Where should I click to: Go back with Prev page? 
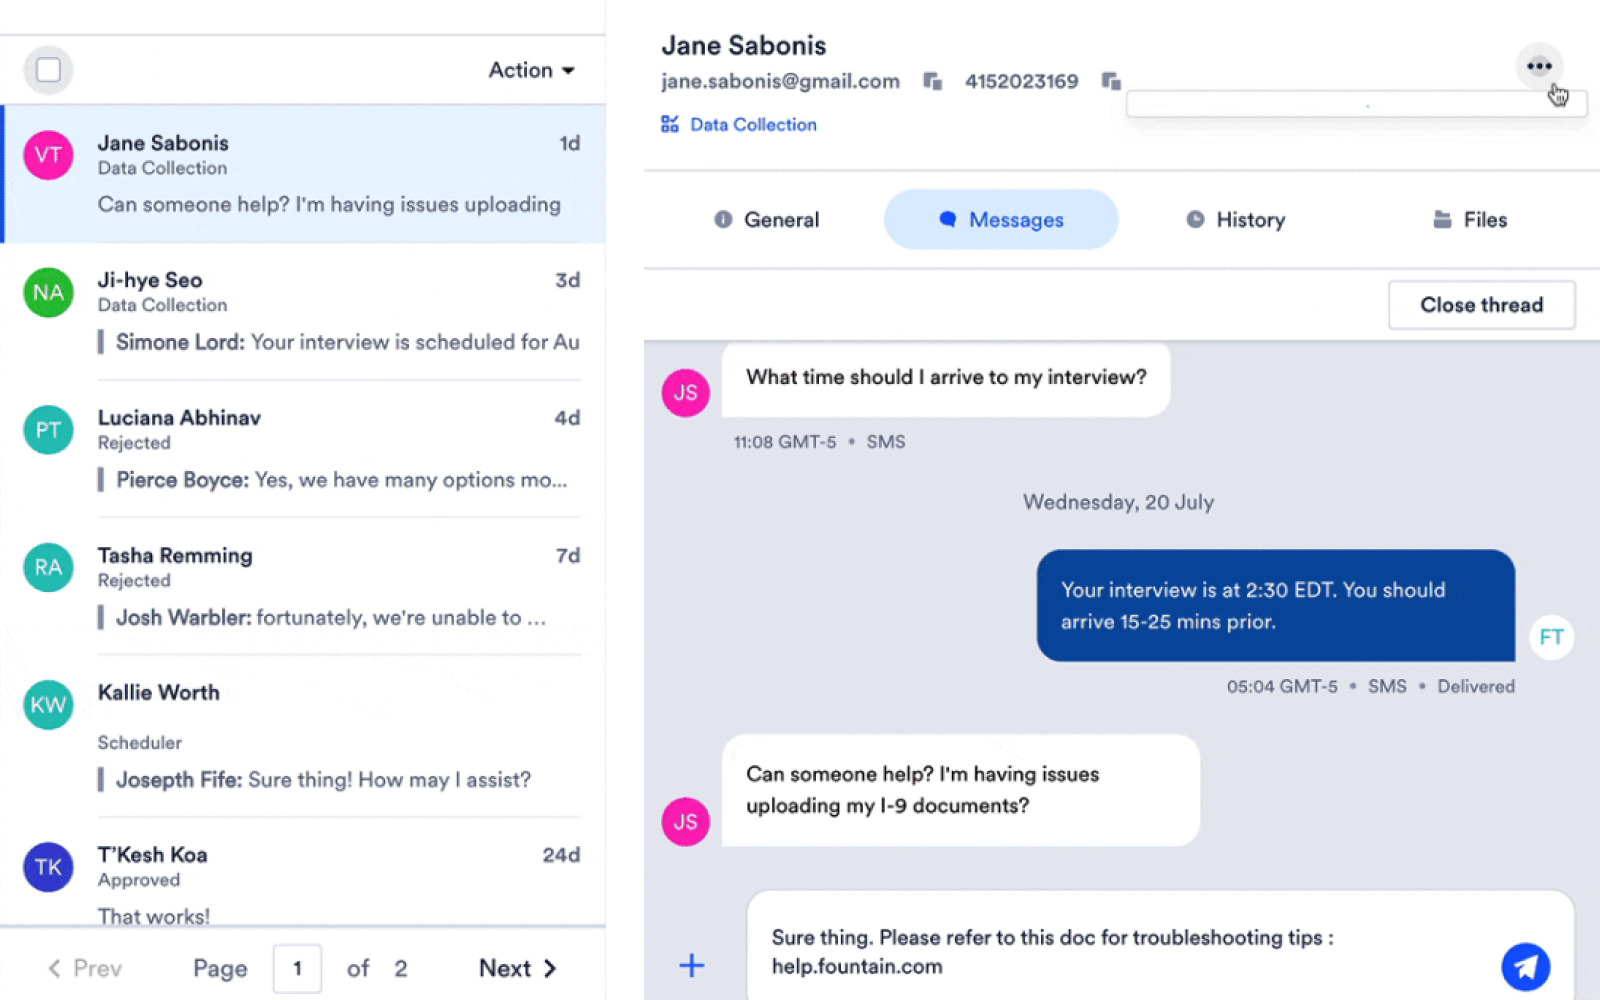[84, 968]
